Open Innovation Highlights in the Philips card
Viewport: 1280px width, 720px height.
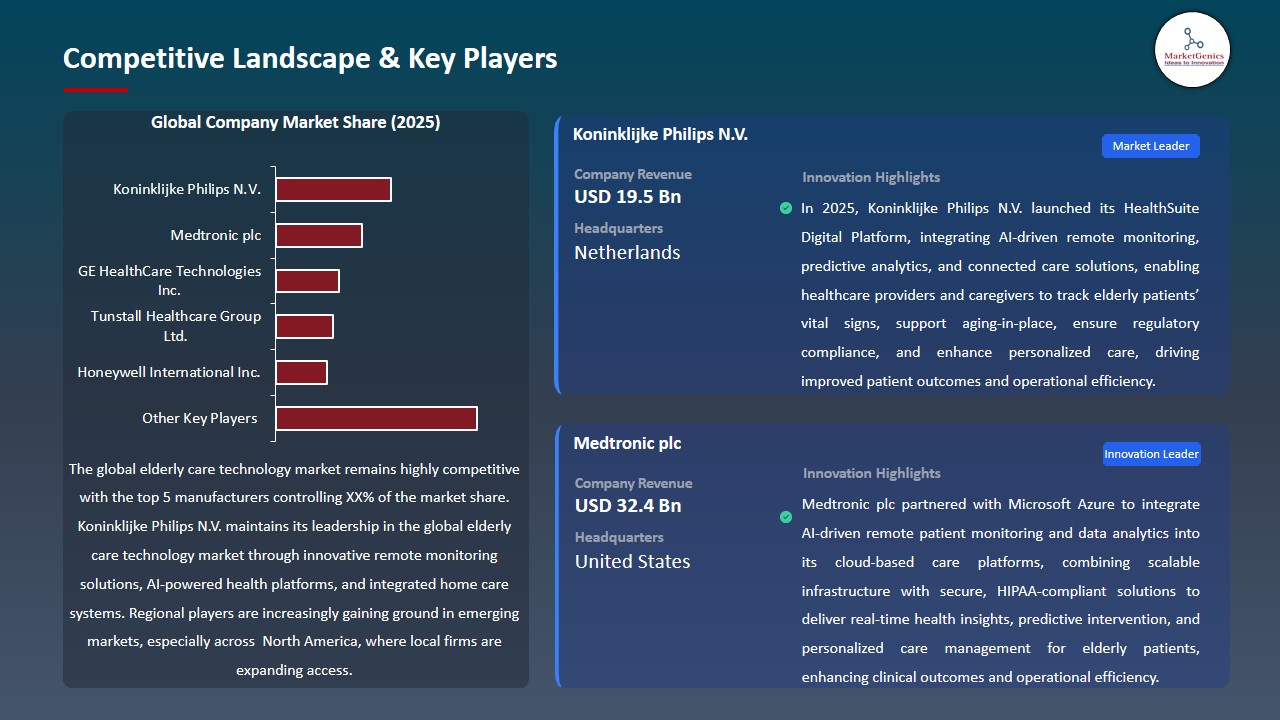pos(870,177)
